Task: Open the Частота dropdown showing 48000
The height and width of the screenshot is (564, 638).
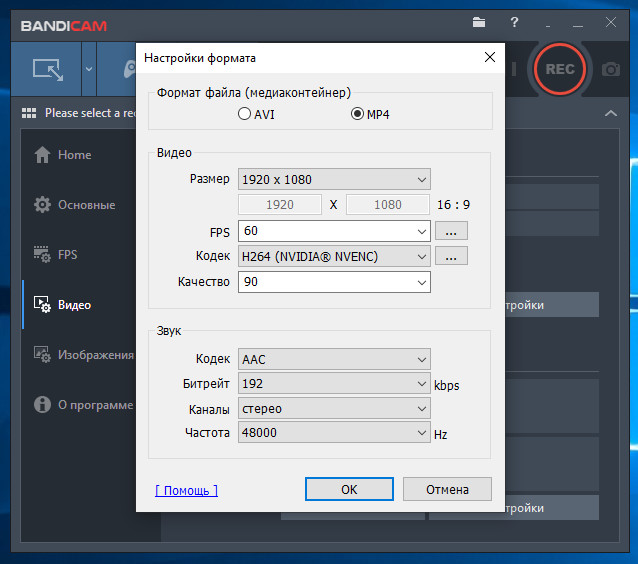Action: click(x=334, y=433)
